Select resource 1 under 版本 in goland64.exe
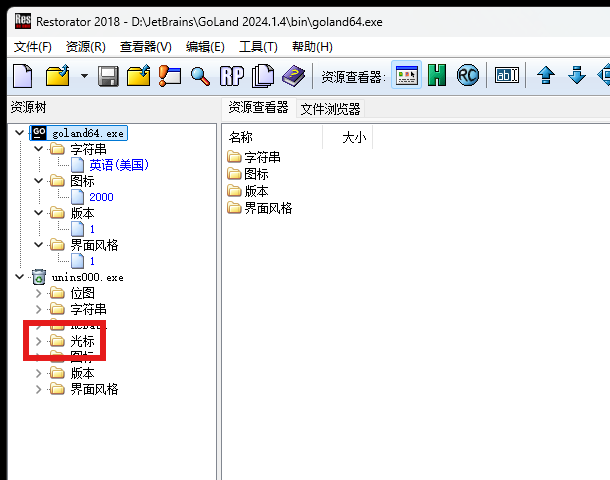The height and width of the screenshot is (480, 610). pyautogui.click(x=92, y=229)
